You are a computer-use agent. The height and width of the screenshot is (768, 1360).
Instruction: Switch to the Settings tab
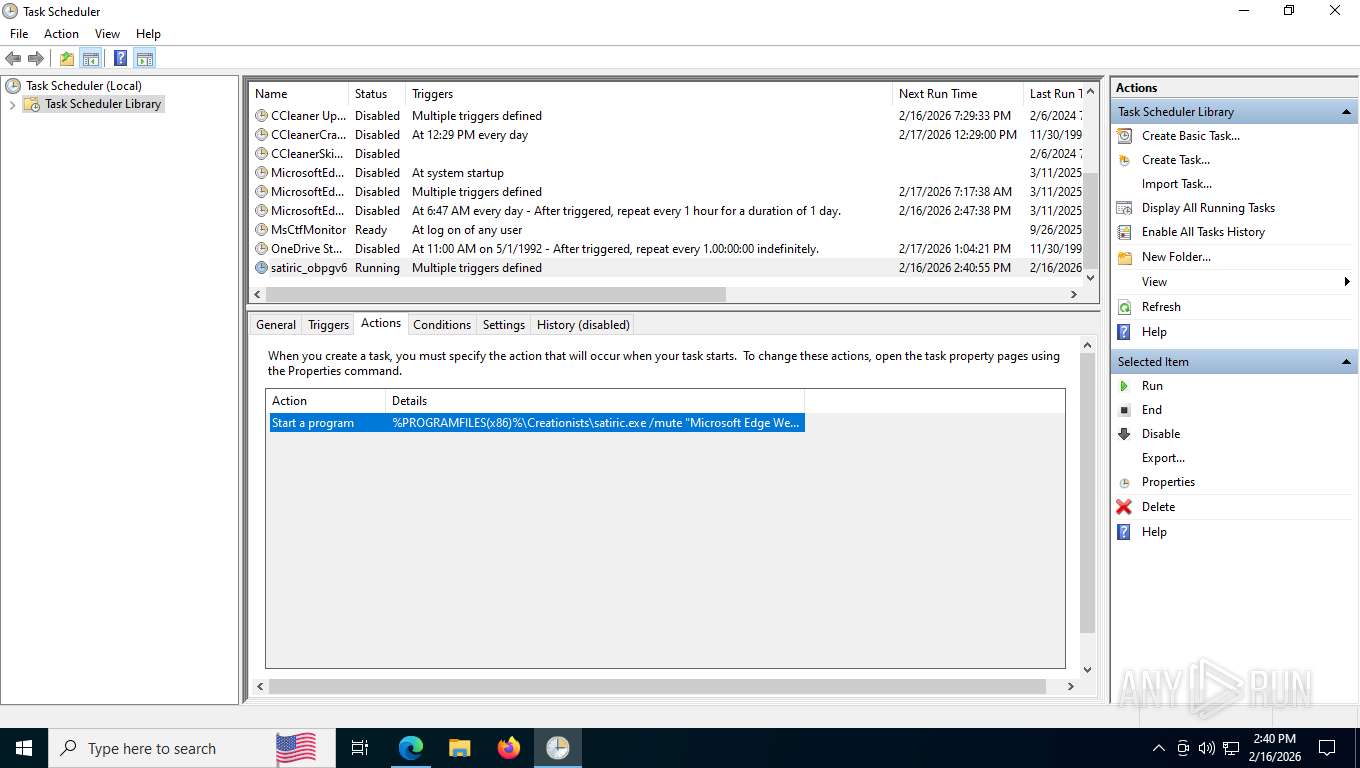[503, 325]
